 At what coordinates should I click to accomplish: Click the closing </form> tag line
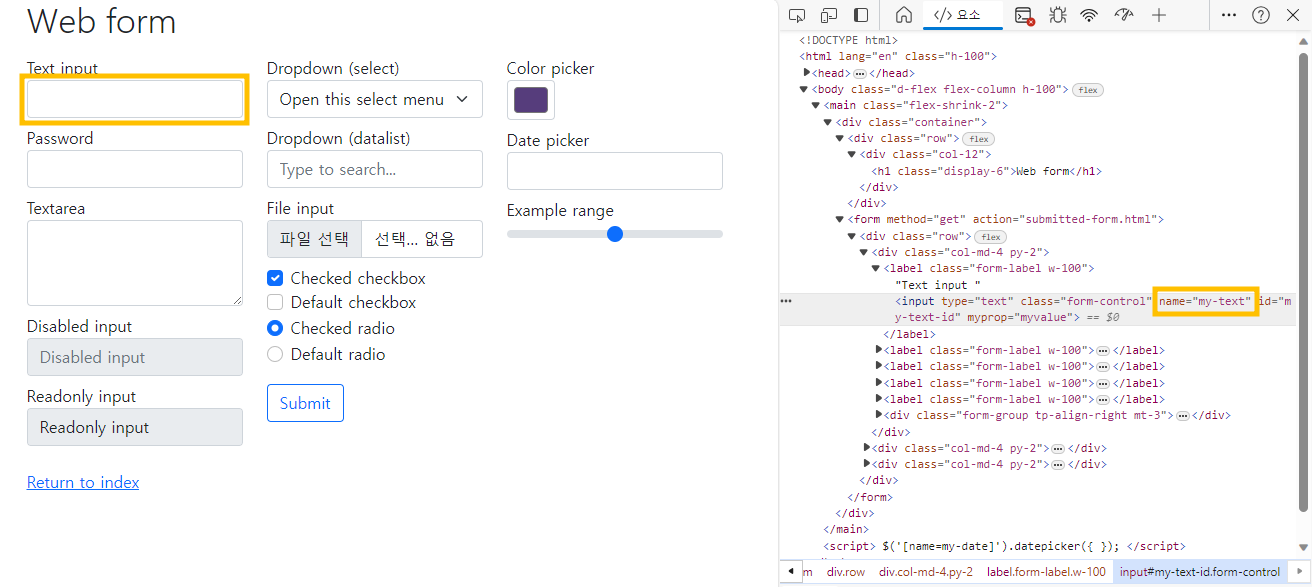(x=870, y=497)
